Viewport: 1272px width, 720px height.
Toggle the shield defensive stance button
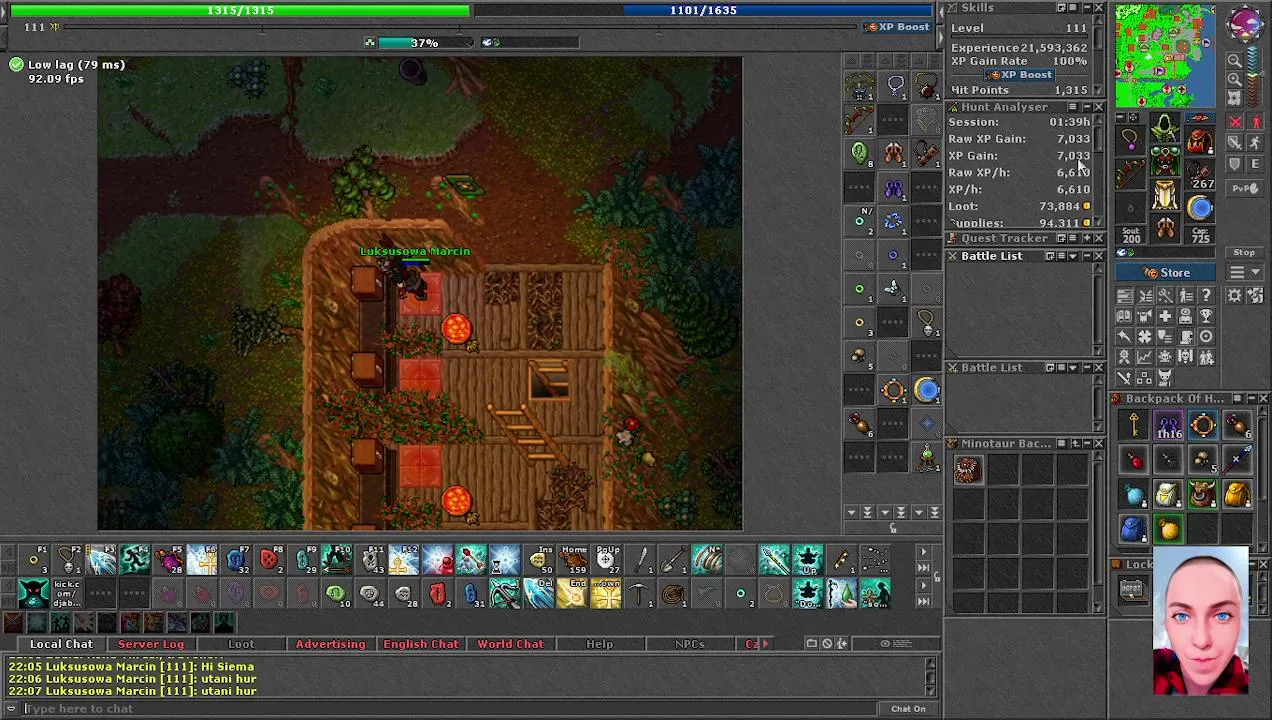pyautogui.click(x=1234, y=164)
